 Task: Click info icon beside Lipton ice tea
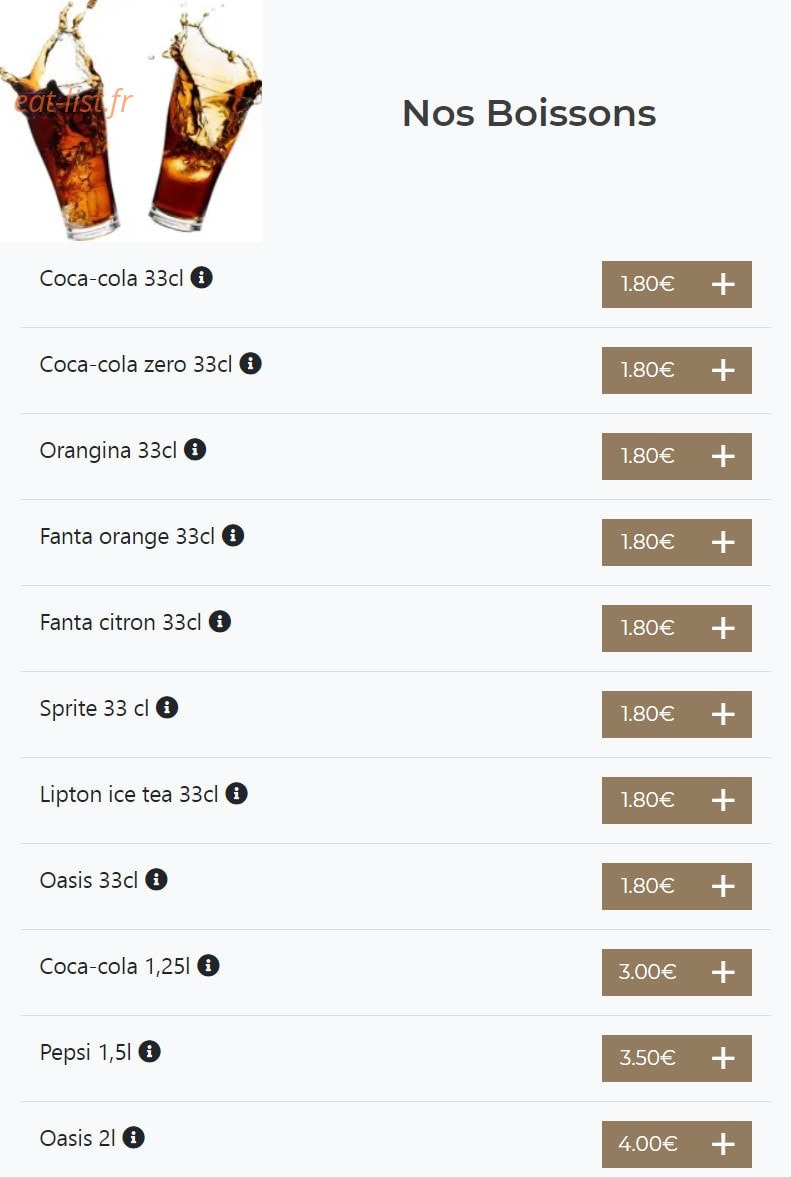click(236, 793)
